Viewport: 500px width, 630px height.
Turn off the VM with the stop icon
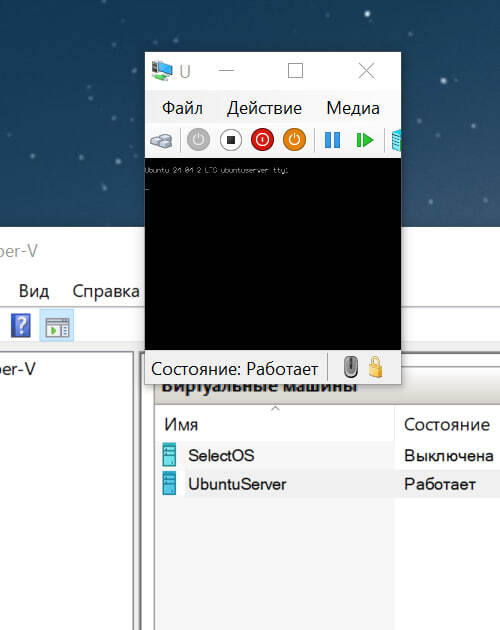coord(231,140)
